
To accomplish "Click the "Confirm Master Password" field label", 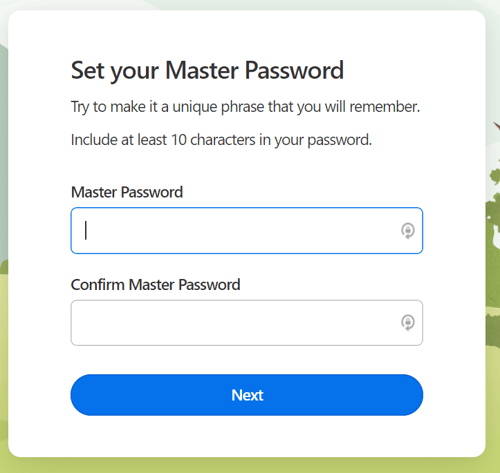I will pyautogui.click(x=156, y=285).
